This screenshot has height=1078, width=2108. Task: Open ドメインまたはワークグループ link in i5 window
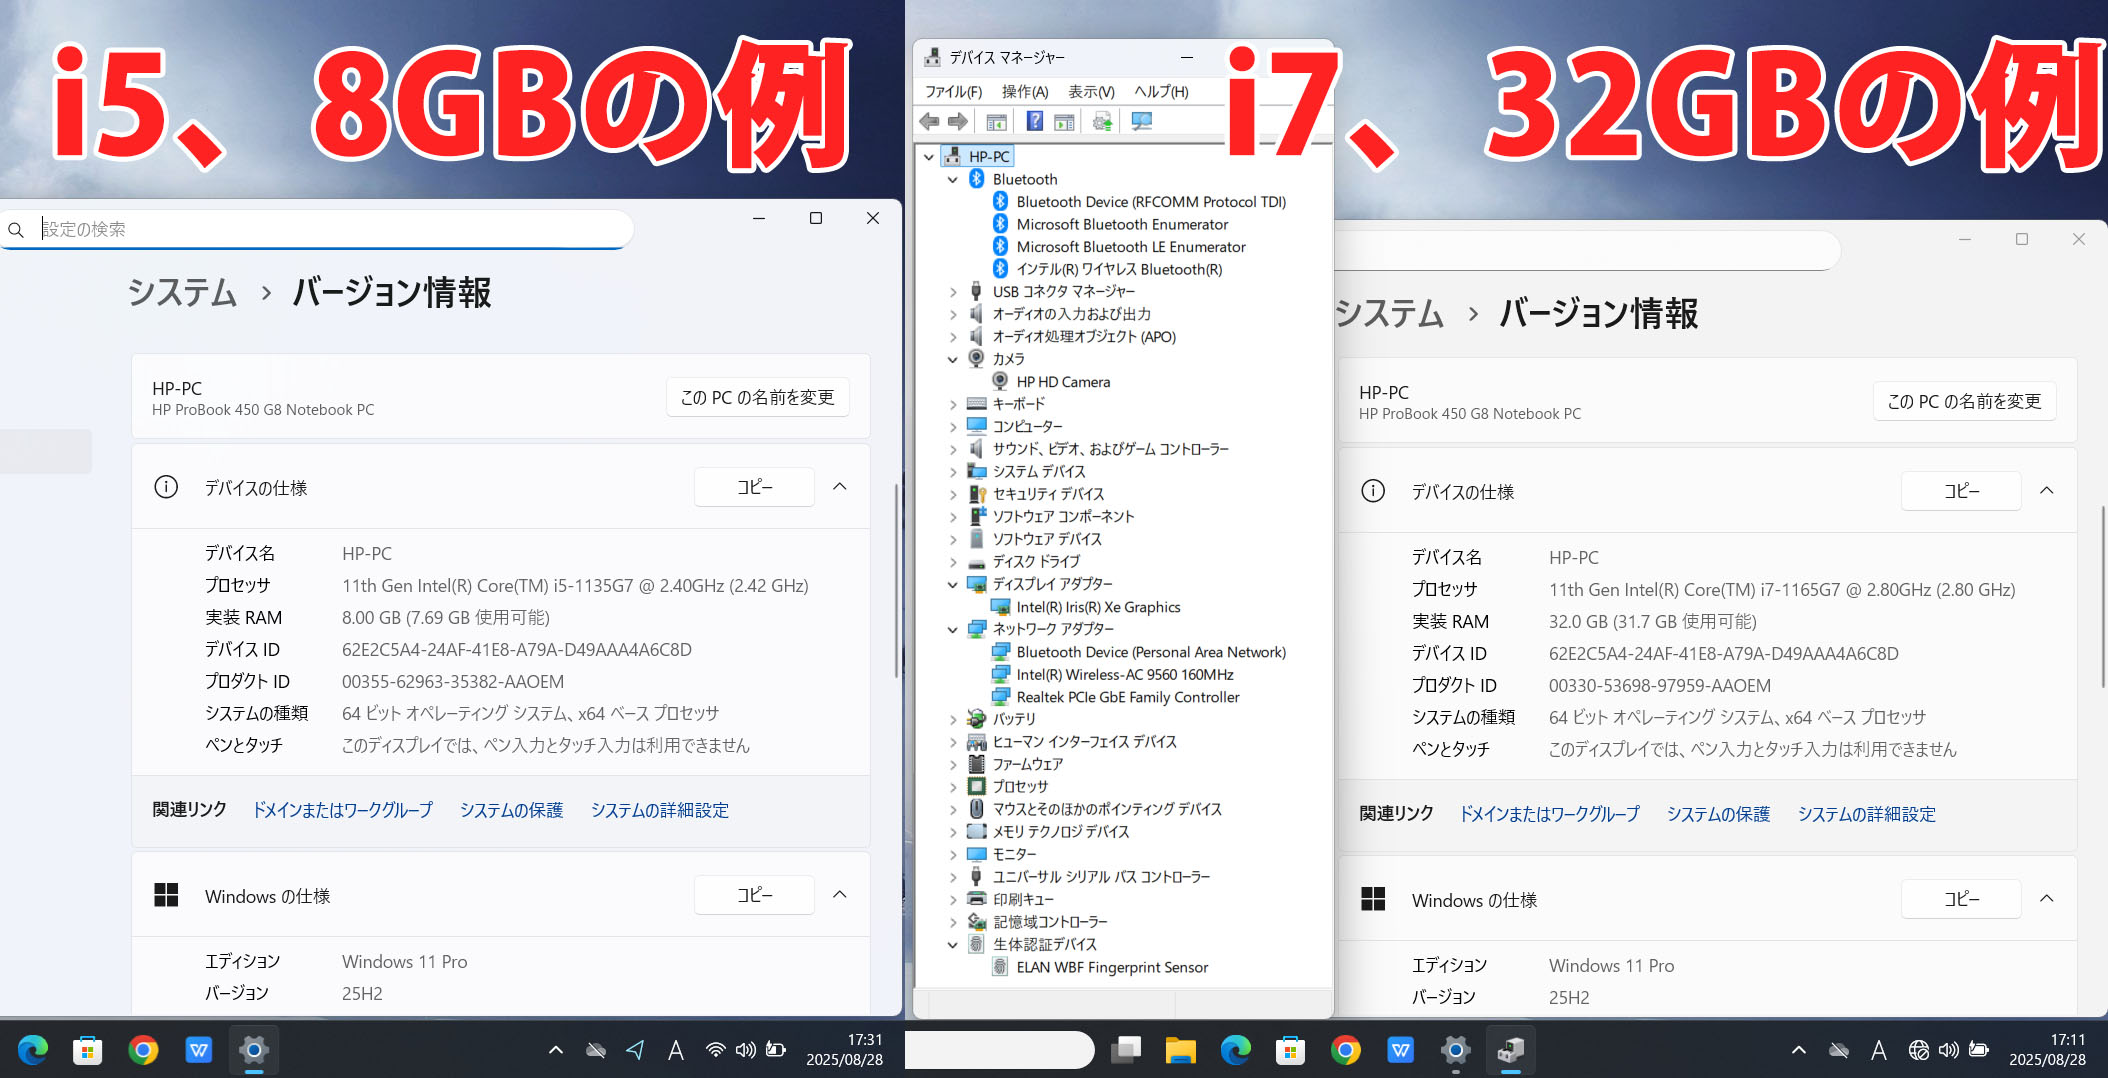coord(343,810)
